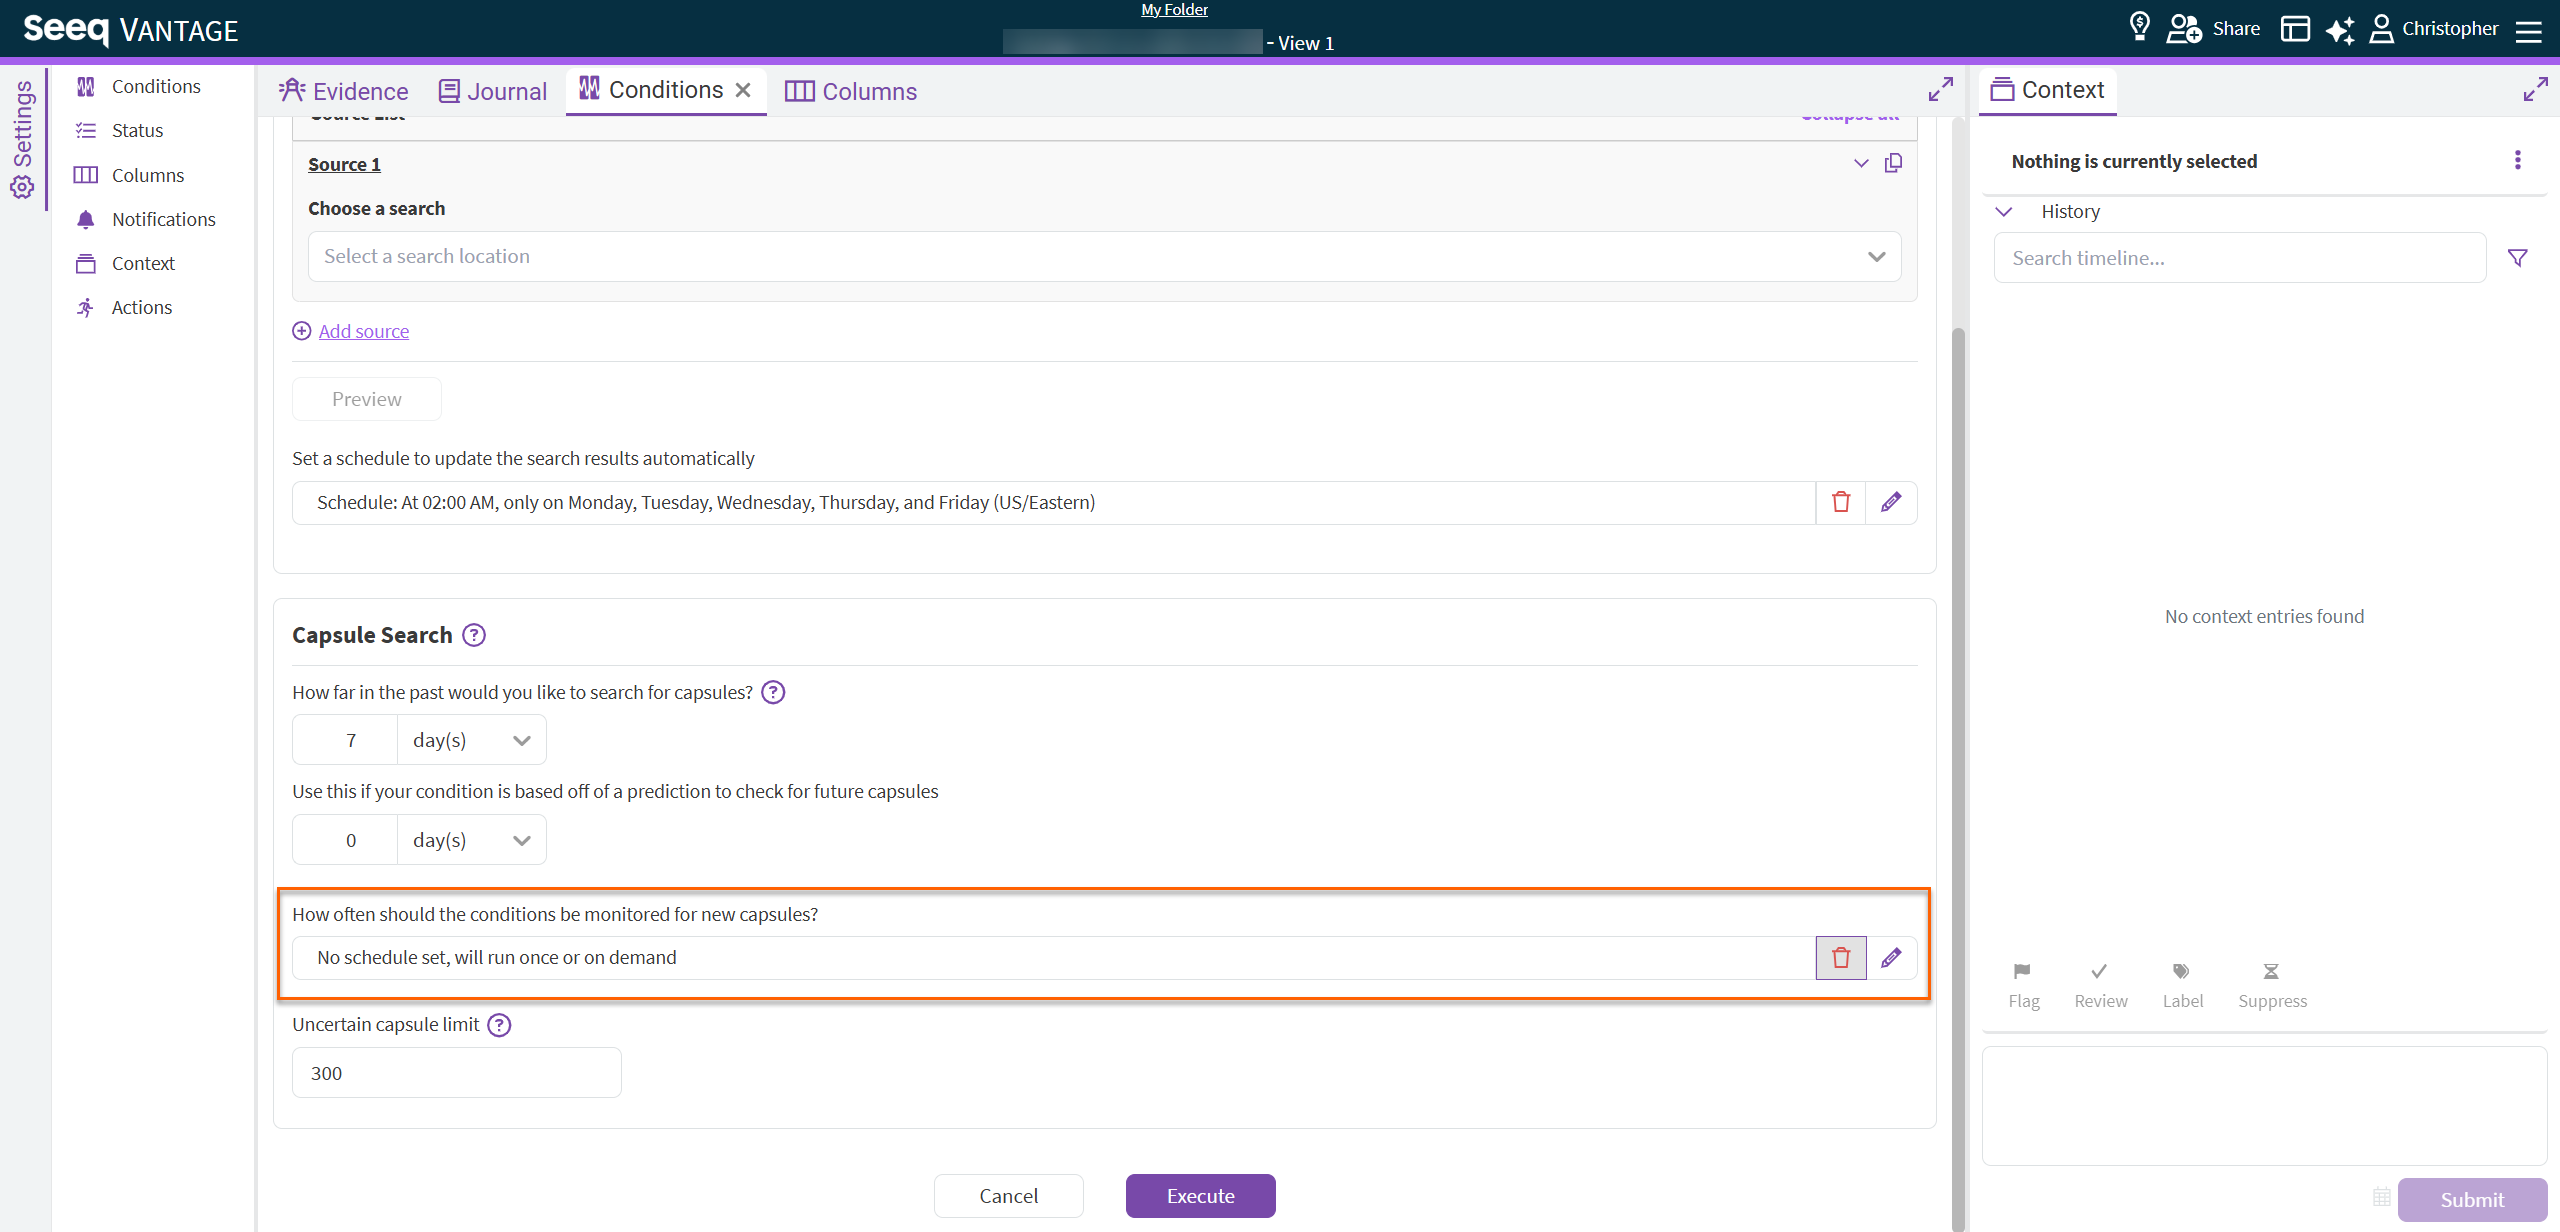Image resolution: width=2560 pixels, height=1232 pixels.
Task: Click the add-user share icon
Action: coord(2184,29)
